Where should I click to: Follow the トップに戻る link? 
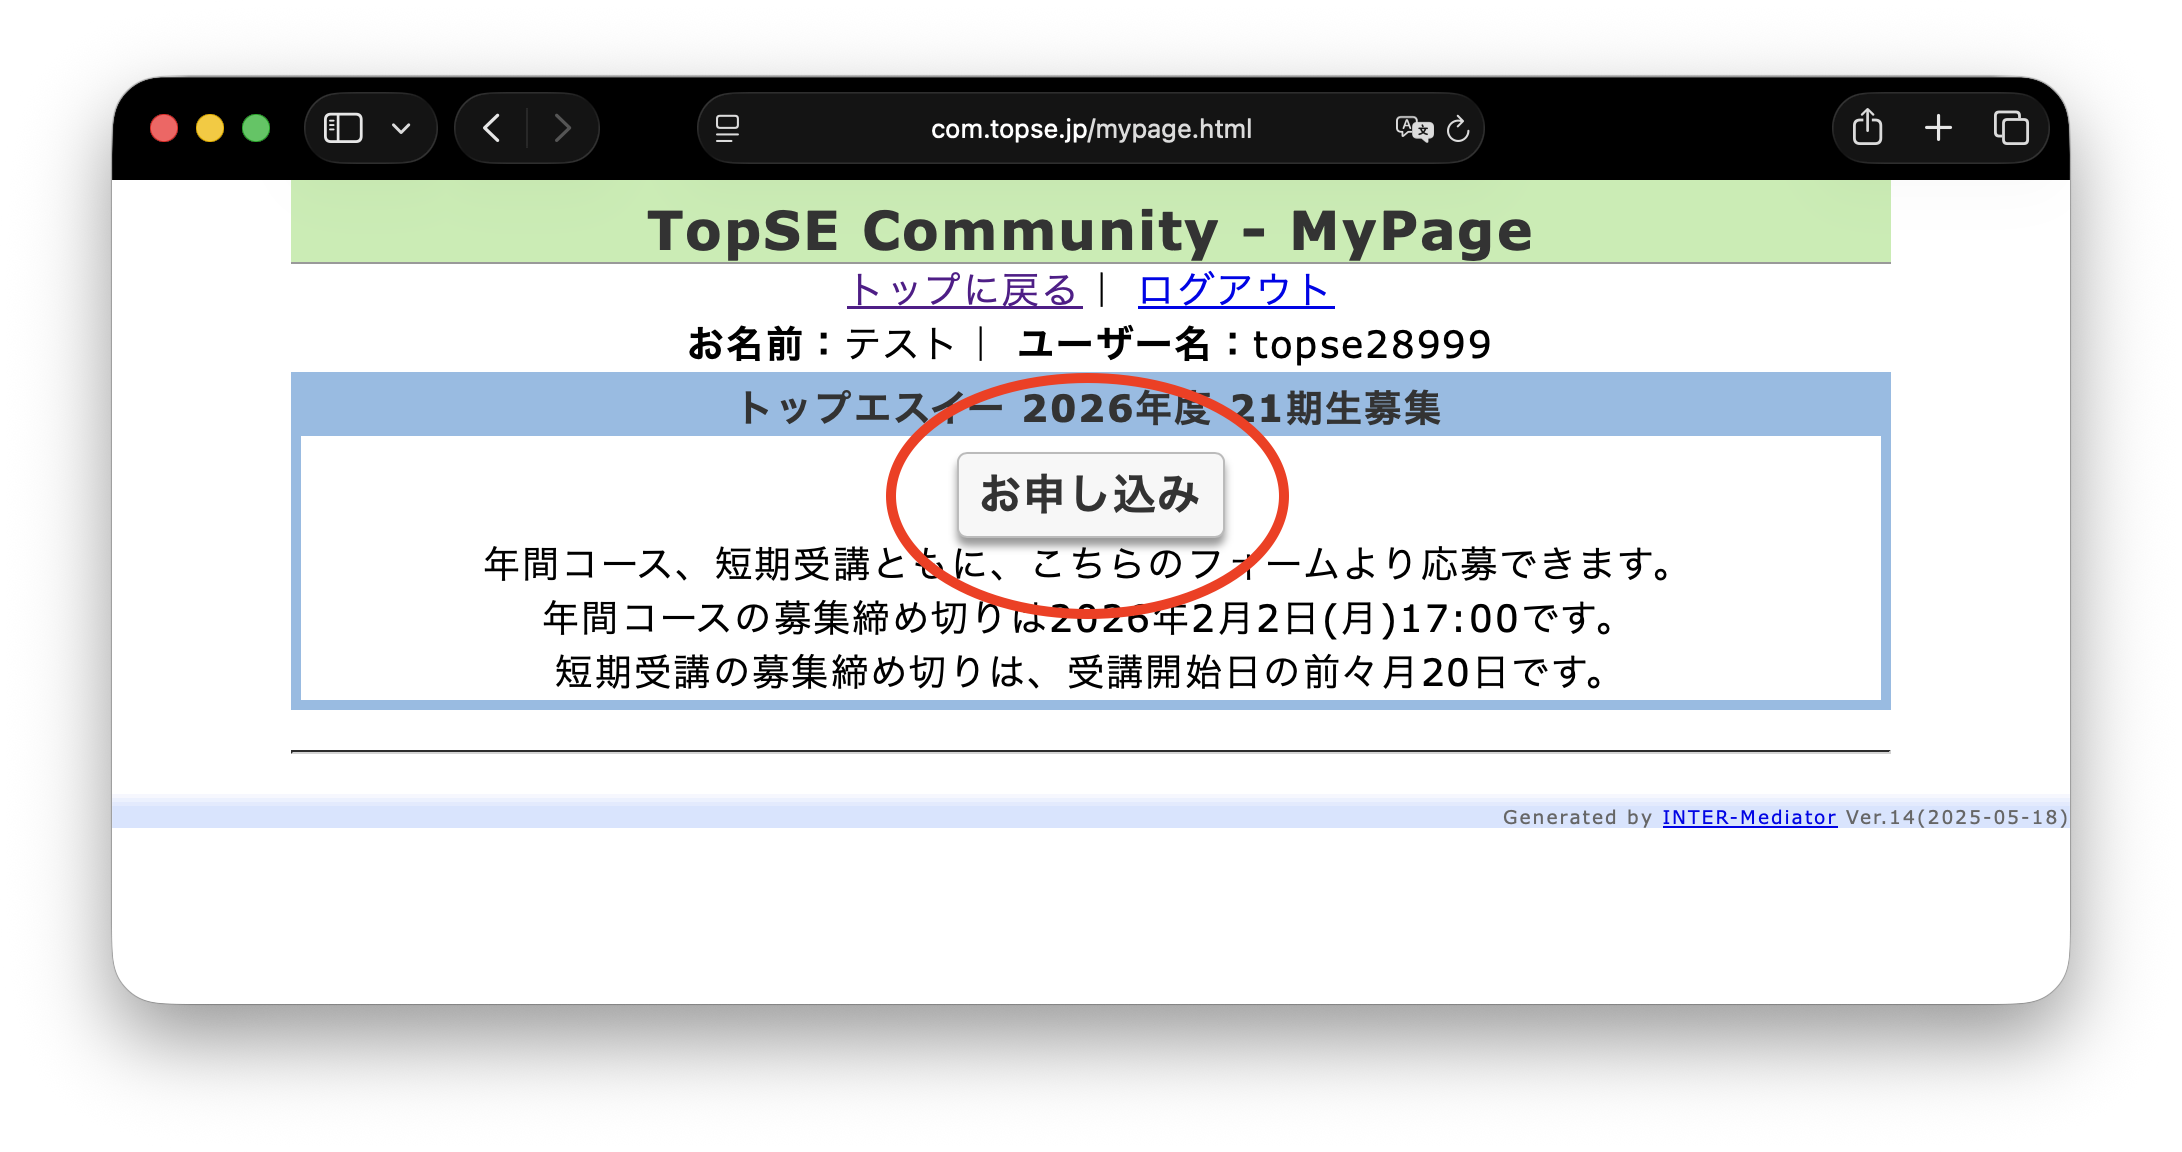963,290
